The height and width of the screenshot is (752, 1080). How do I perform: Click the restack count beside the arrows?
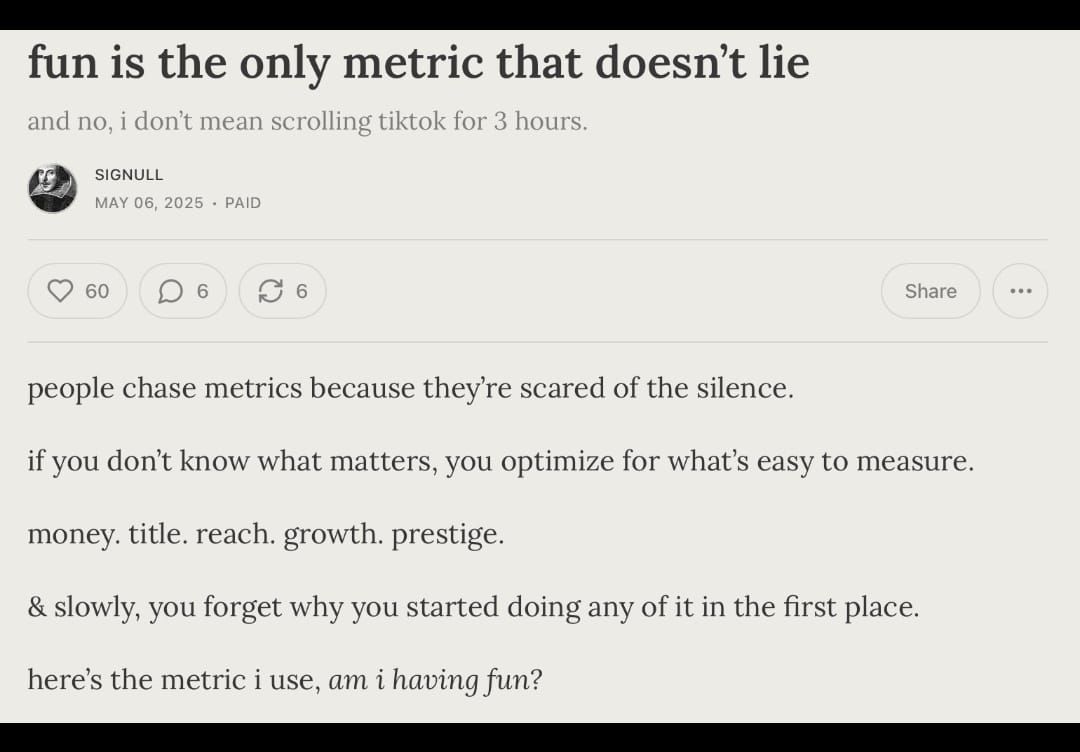302,291
